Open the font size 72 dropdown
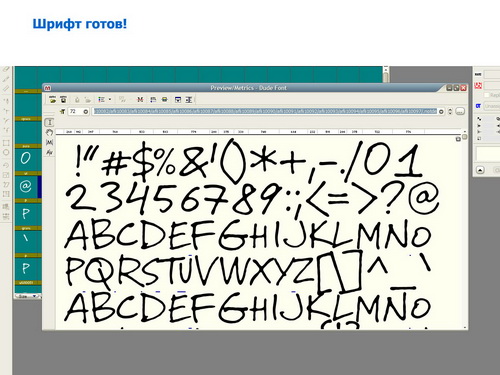 86,111
